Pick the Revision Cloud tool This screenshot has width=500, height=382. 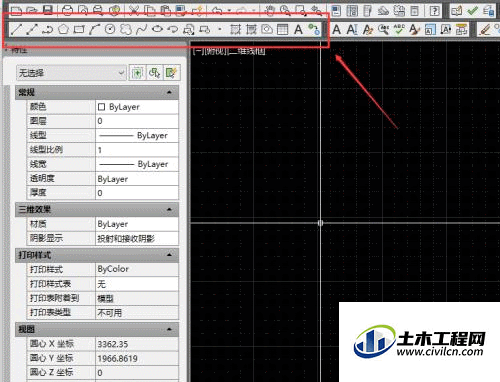(126, 29)
